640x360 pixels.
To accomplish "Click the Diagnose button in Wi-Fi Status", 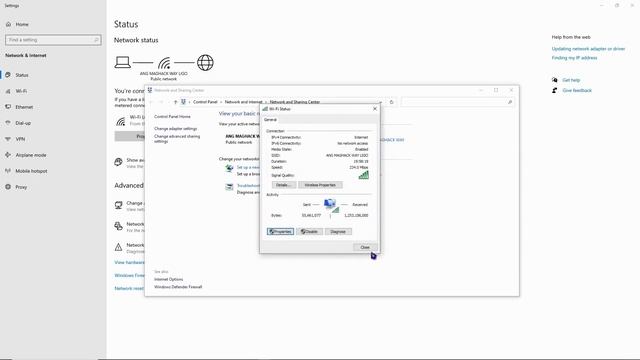I will point(338,232).
